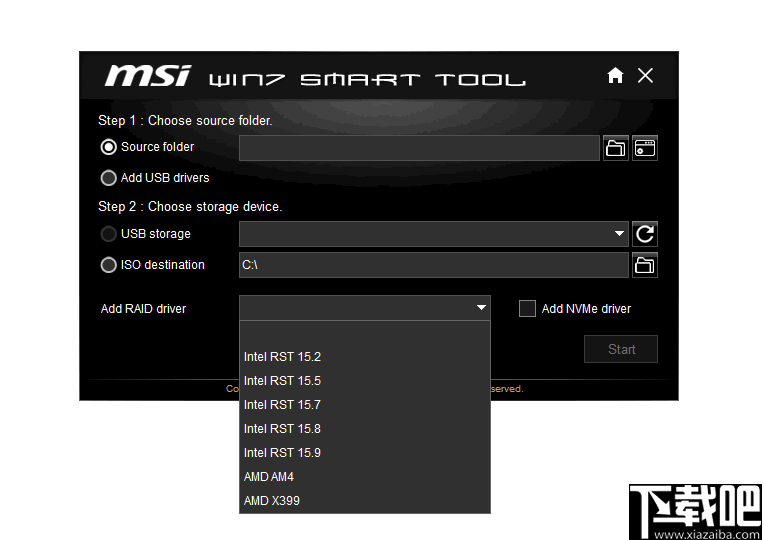Select source from optical drive icon
764x540 pixels.
645,148
